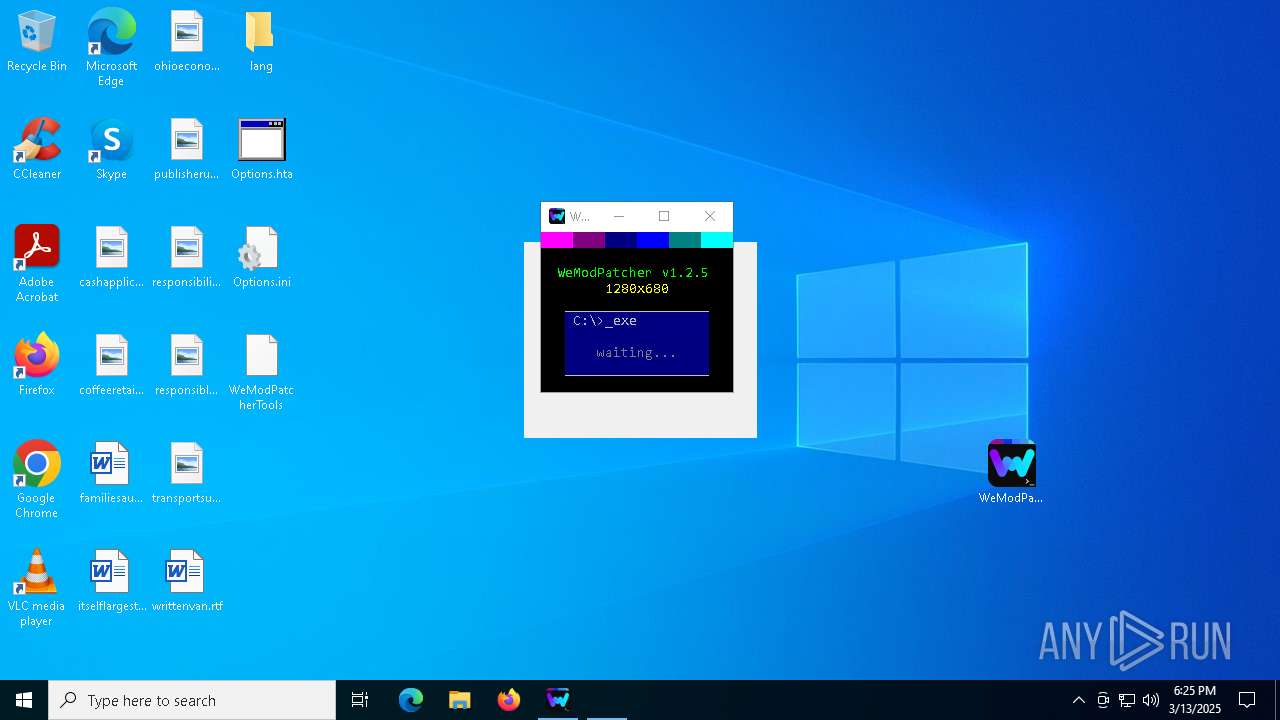
Task: Open Task View from the taskbar
Action: [x=360, y=700]
